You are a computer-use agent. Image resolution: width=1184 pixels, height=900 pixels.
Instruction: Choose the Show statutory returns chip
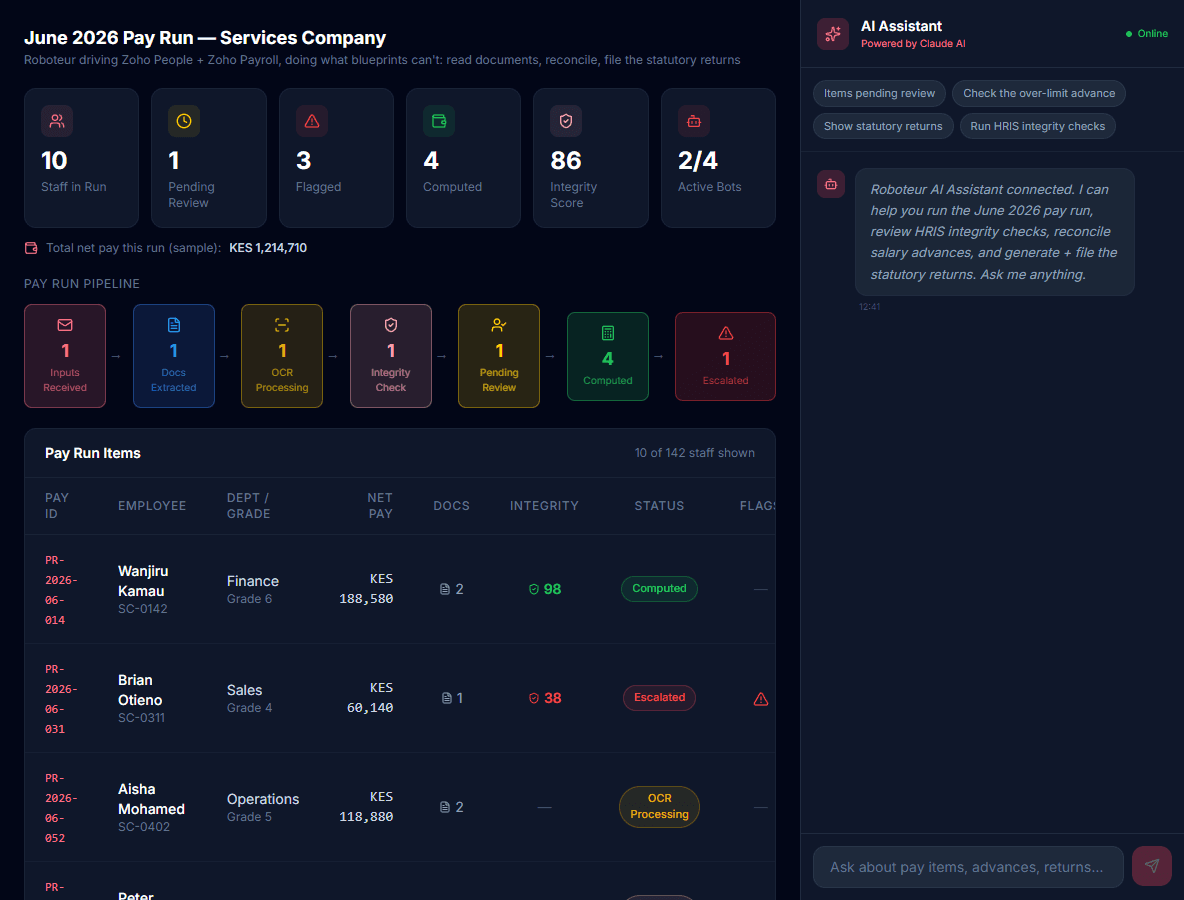point(883,126)
